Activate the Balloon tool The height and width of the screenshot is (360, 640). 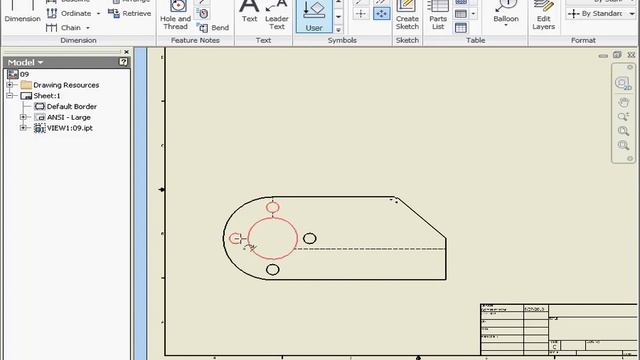coord(506,11)
